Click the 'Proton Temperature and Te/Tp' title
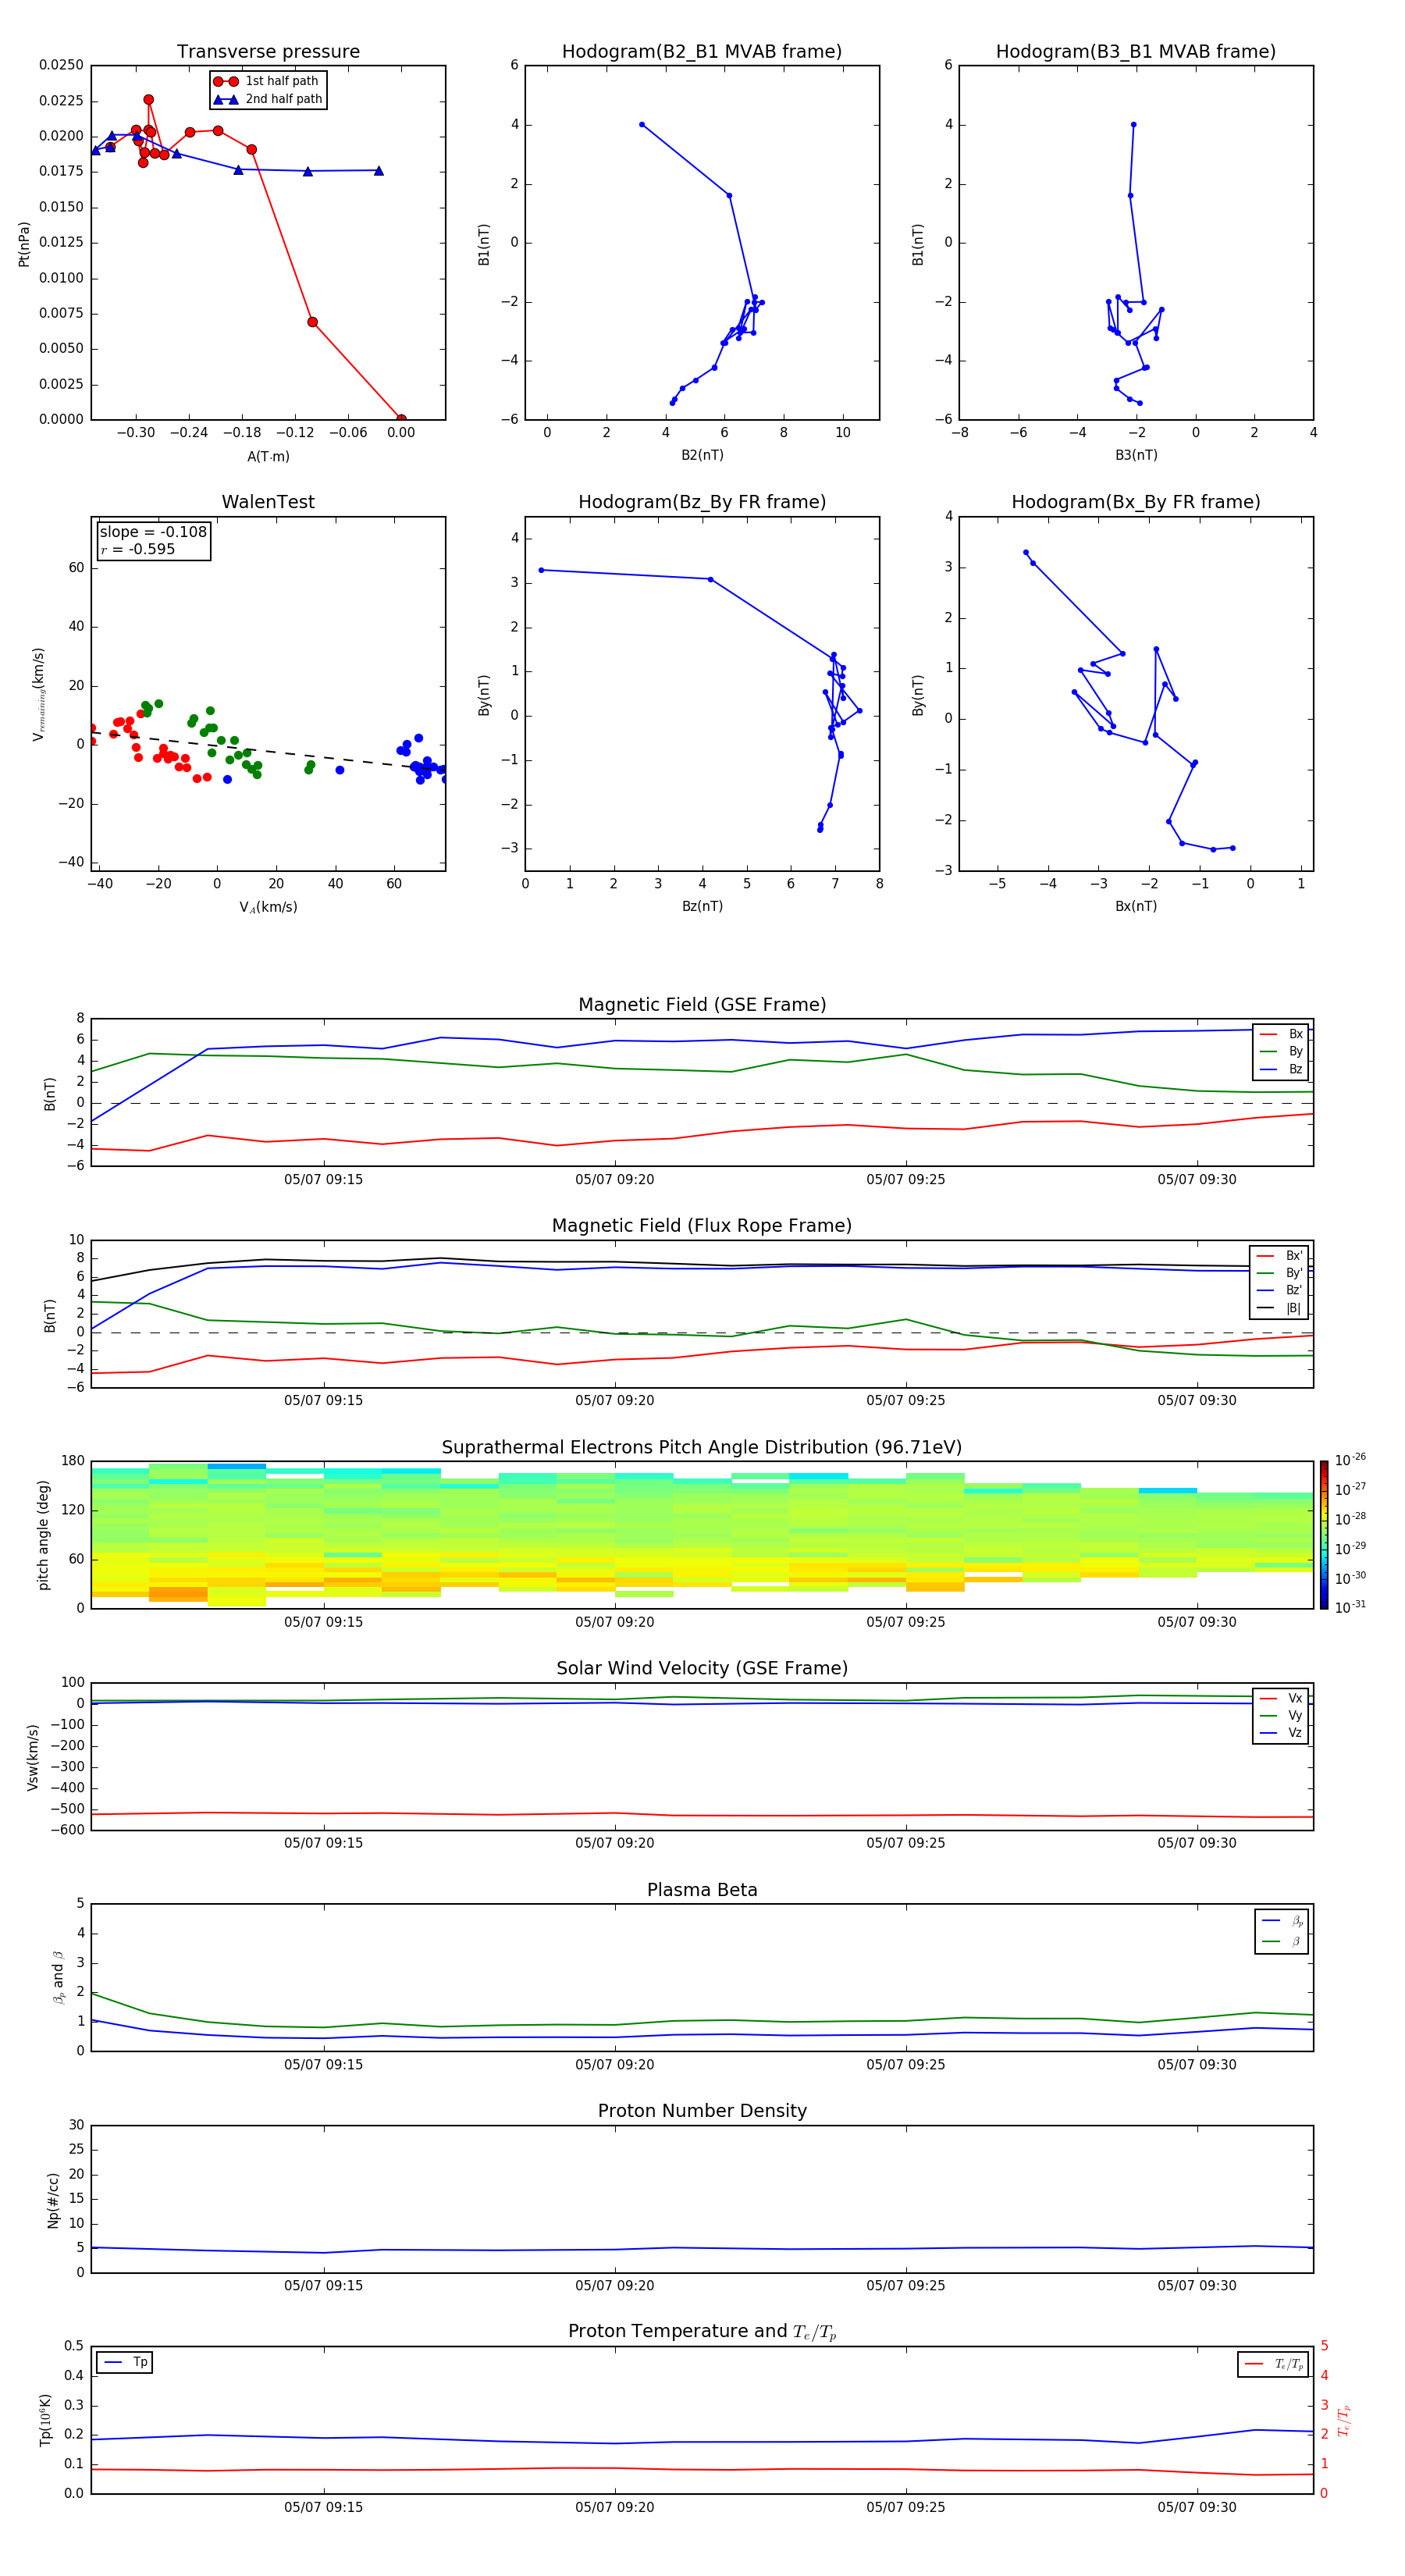The width and height of the screenshot is (1405, 2576). (x=702, y=2332)
